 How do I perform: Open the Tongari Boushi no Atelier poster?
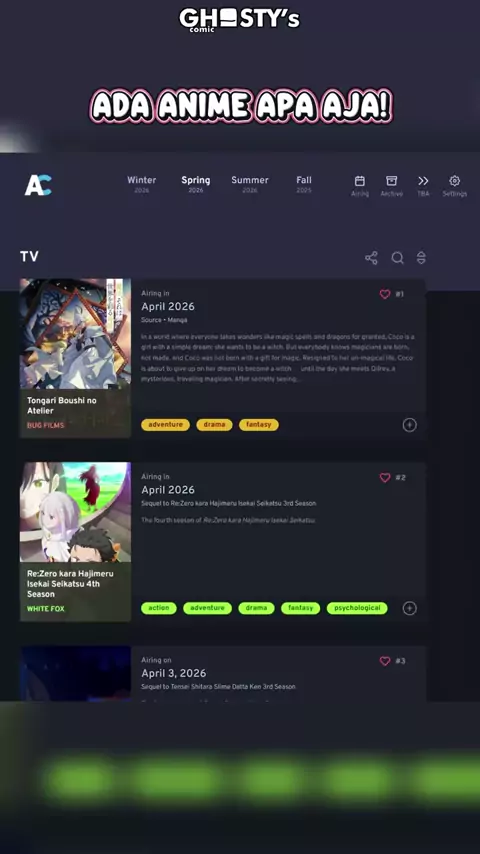(75, 334)
